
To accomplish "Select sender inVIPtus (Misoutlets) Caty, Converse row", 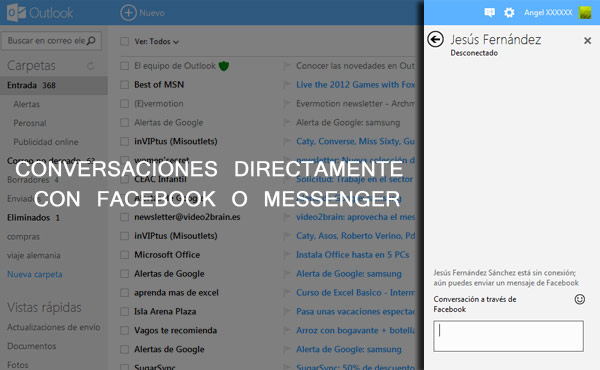I will point(176,142).
